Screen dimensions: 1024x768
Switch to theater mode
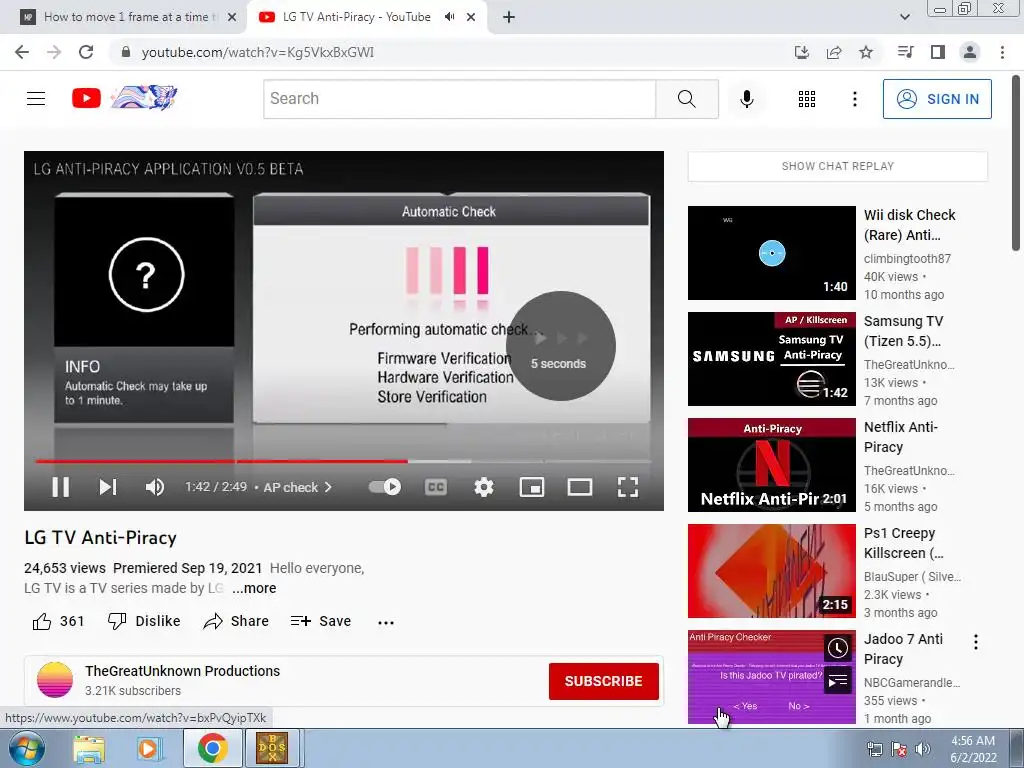pos(579,487)
